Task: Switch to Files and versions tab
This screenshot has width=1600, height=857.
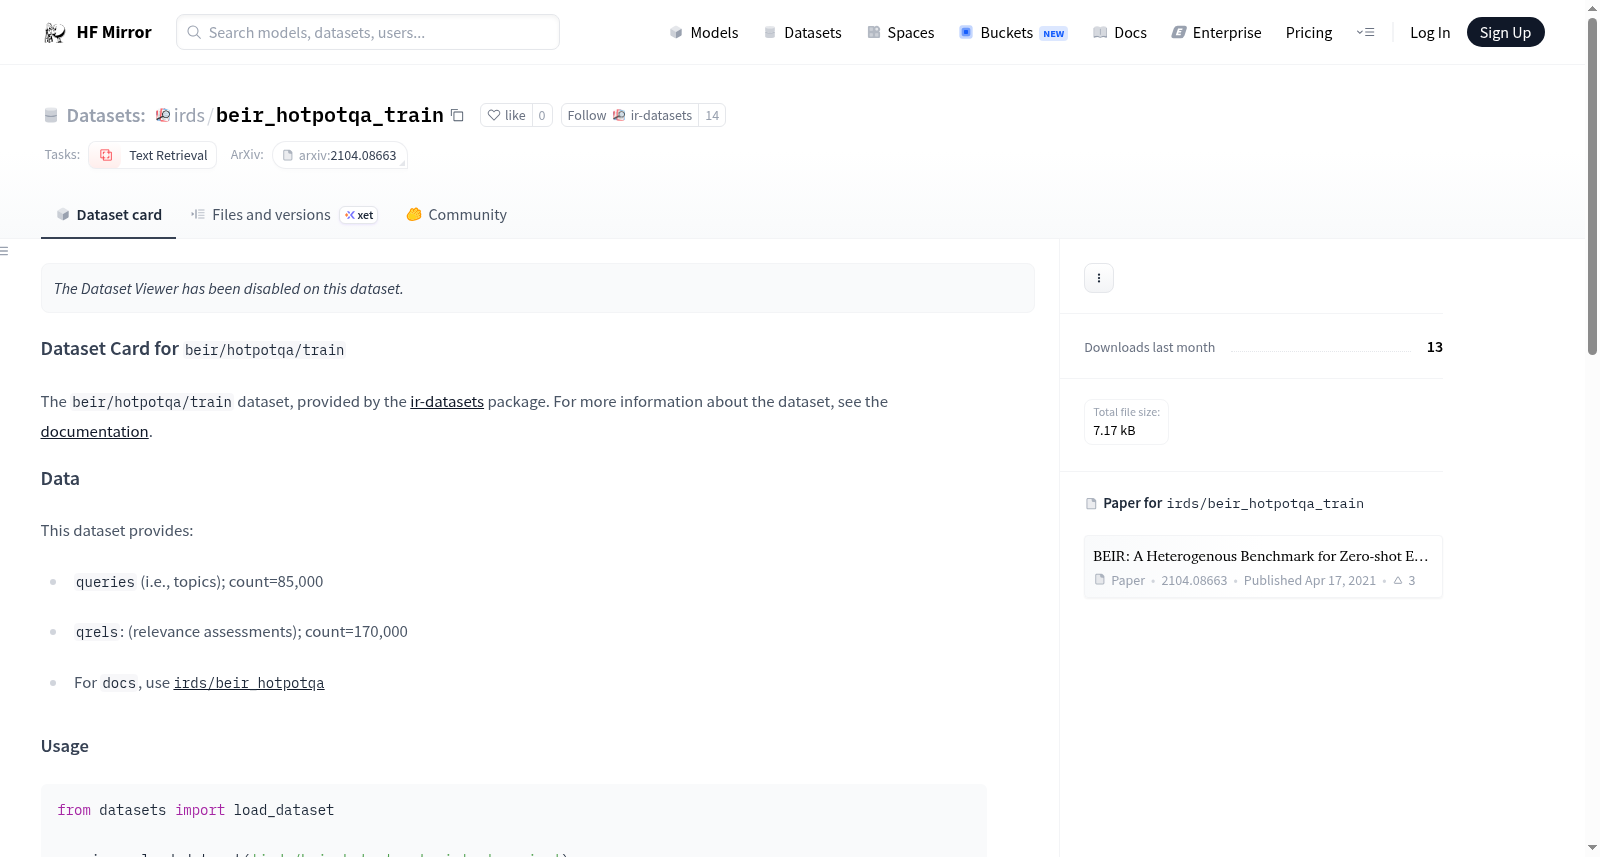Action: coord(284,215)
